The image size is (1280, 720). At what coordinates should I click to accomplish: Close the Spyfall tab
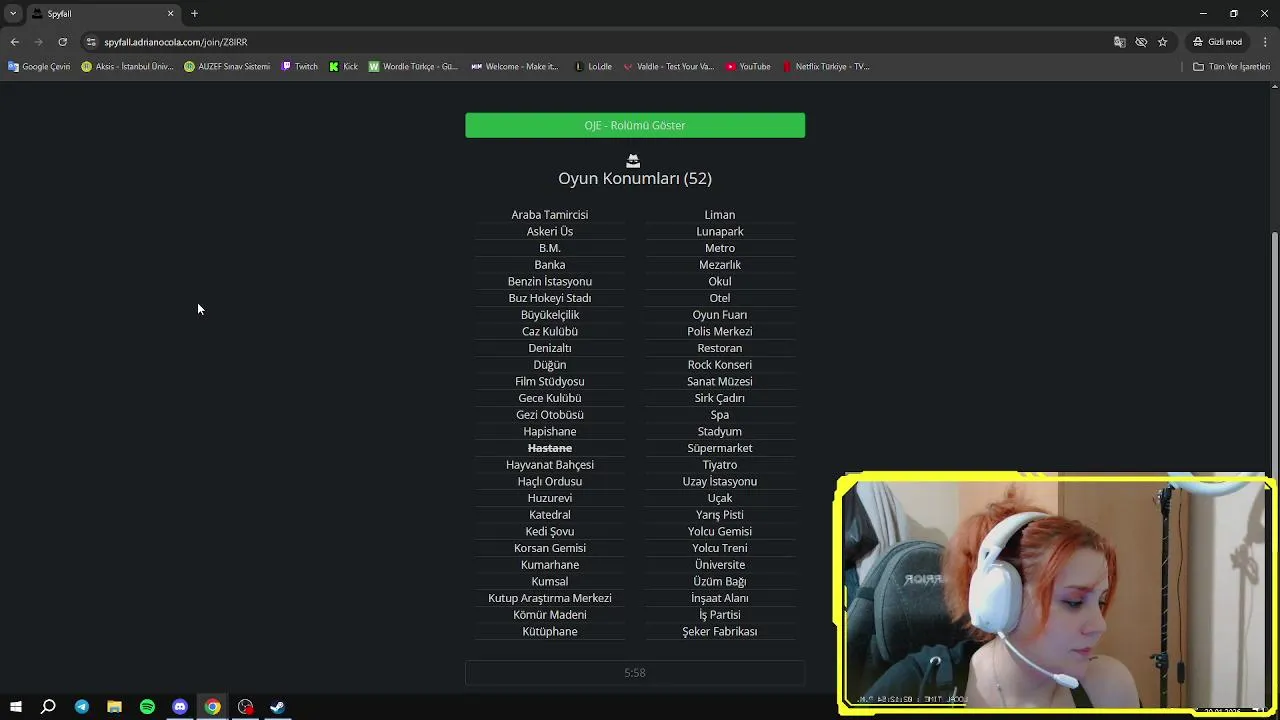pyautogui.click(x=170, y=13)
